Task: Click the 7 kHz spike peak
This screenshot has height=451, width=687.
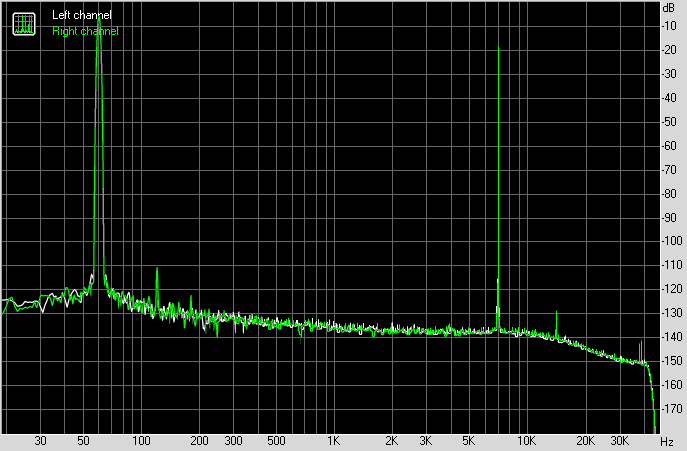Action: point(499,47)
